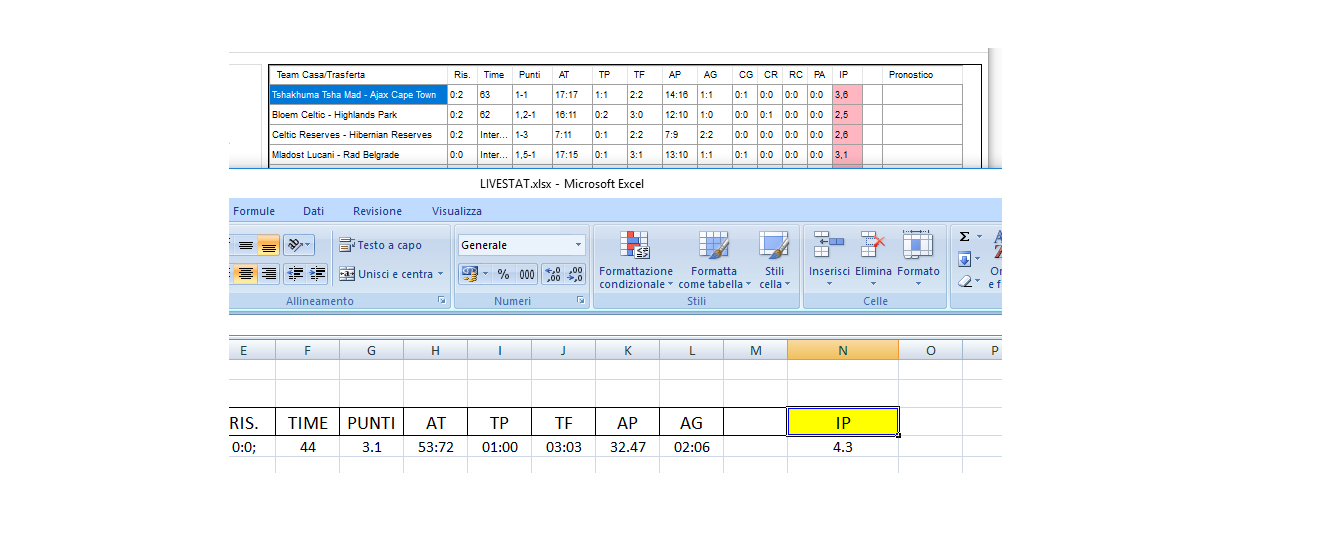Viewport: 1330px width, 548px height.
Task: Click the Pronostico column header
Action: point(922,75)
